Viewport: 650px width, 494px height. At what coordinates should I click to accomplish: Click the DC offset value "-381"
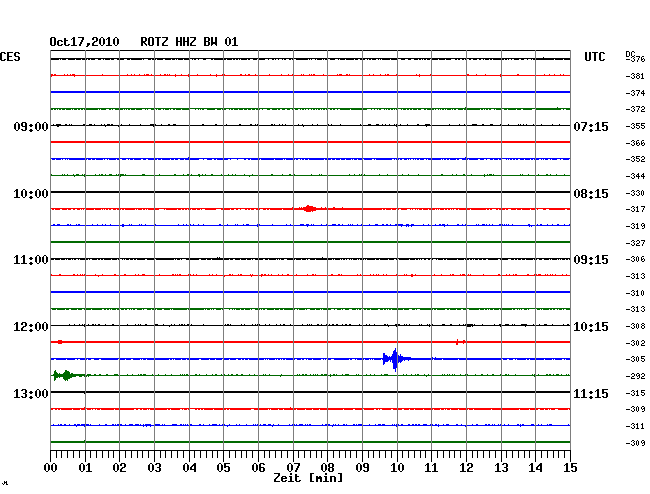635,76
